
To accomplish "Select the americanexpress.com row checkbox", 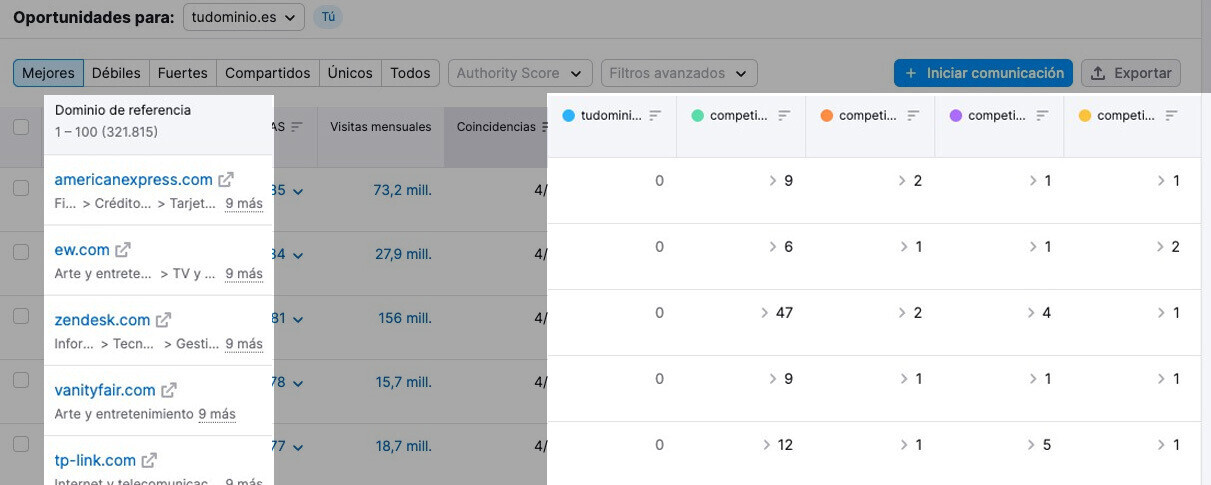I will (21, 189).
